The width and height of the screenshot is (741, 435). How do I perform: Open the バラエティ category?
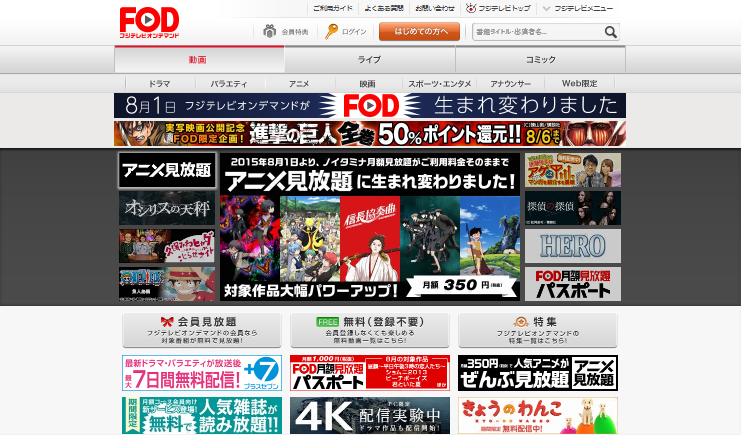[x=229, y=84]
